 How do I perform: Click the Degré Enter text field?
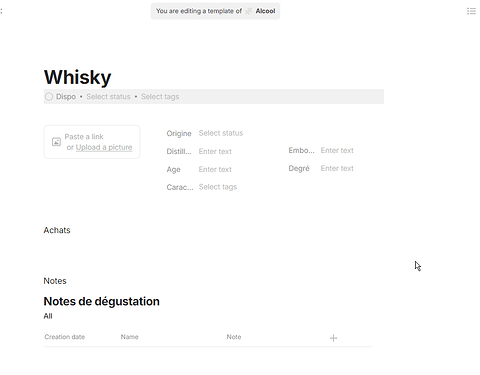pyautogui.click(x=337, y=168)
